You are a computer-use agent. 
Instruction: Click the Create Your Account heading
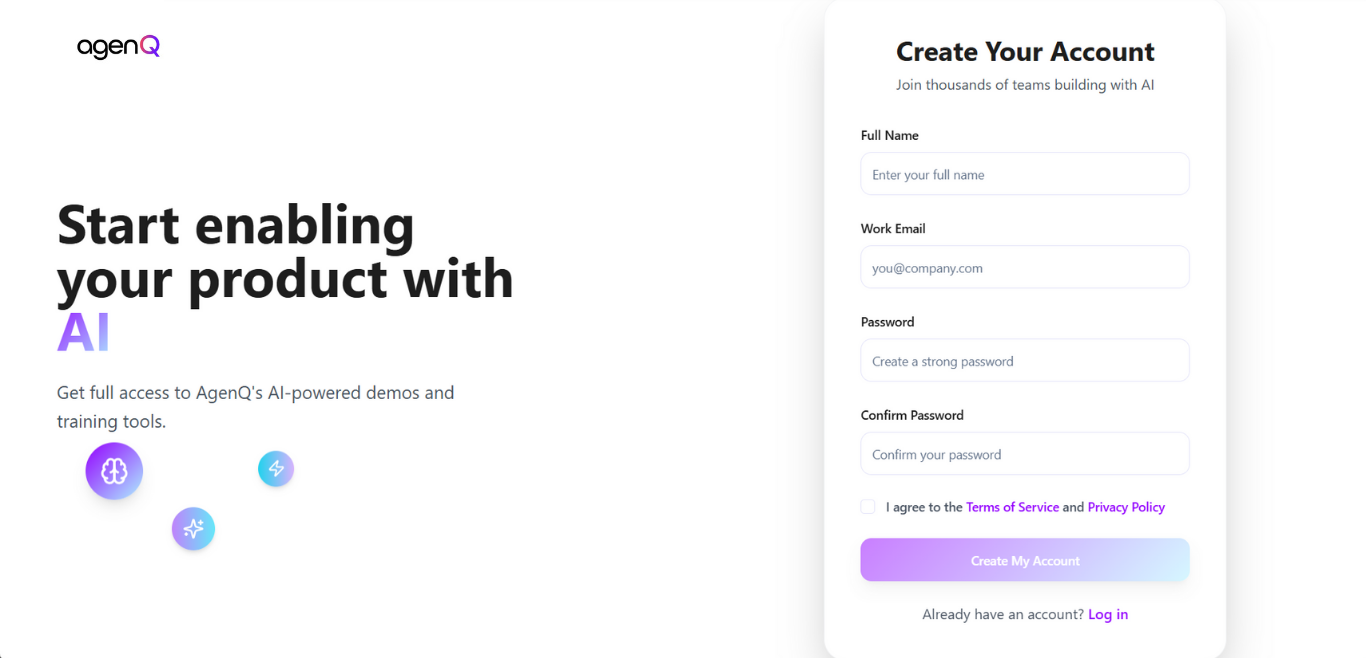1025,52
